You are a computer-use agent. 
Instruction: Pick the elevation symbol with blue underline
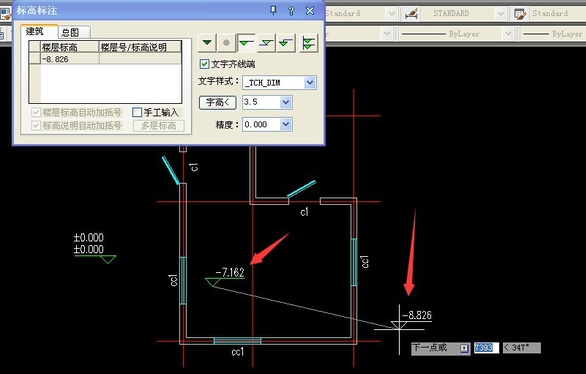[266, 43]
